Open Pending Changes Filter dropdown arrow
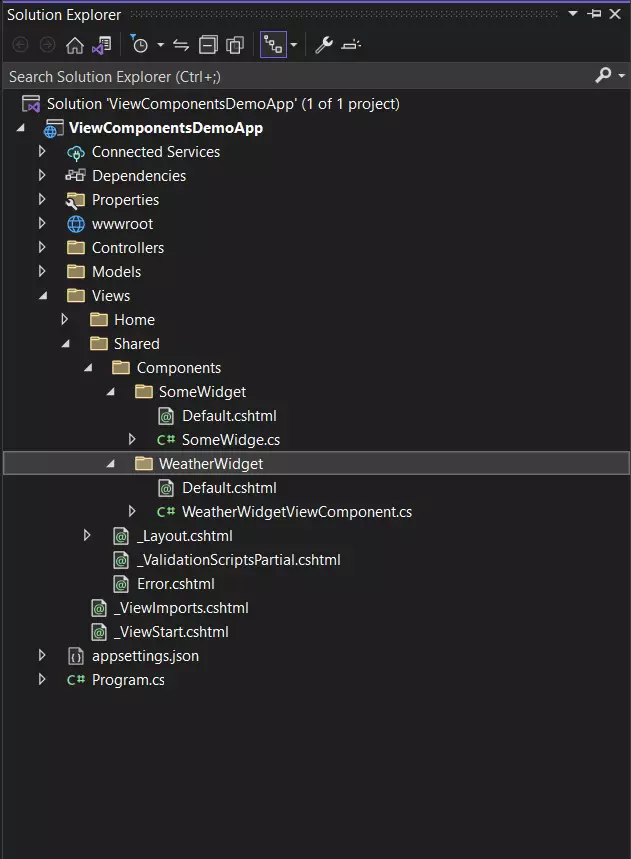This screenshot has height=859, width=631. tap(160, 45)
